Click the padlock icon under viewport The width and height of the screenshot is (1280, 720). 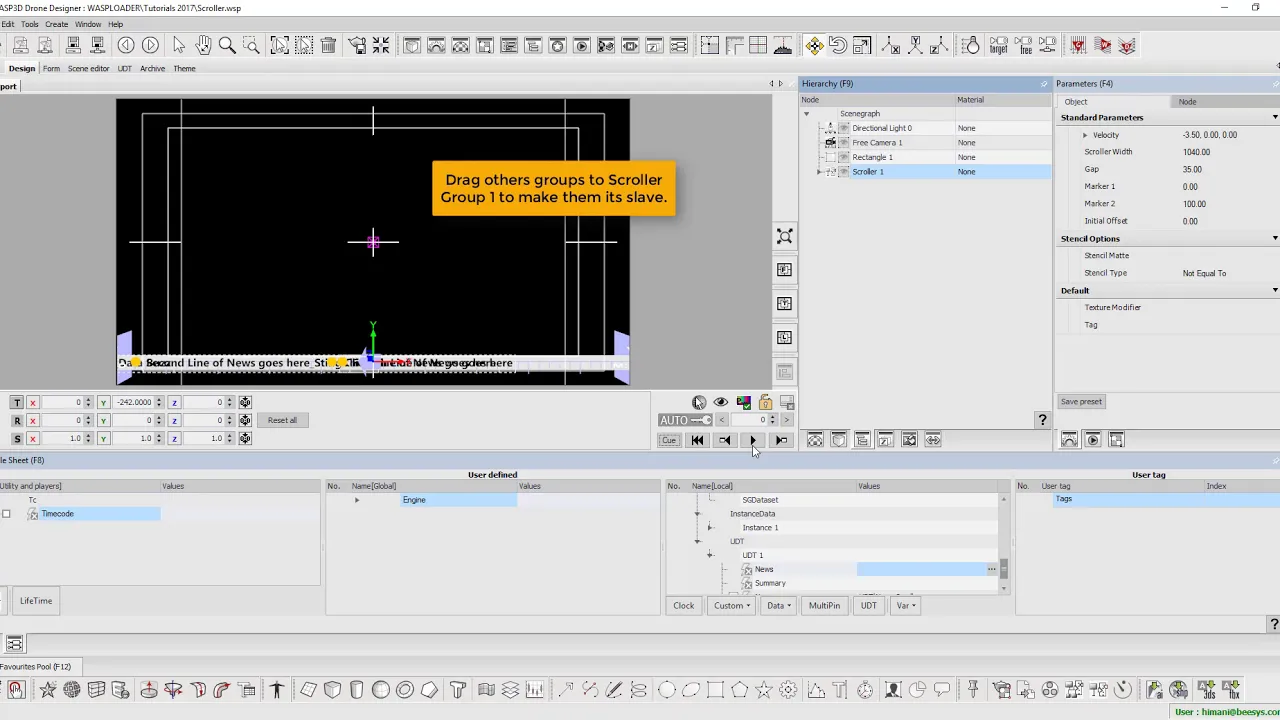pyautogui.click(x=765, y=402)
